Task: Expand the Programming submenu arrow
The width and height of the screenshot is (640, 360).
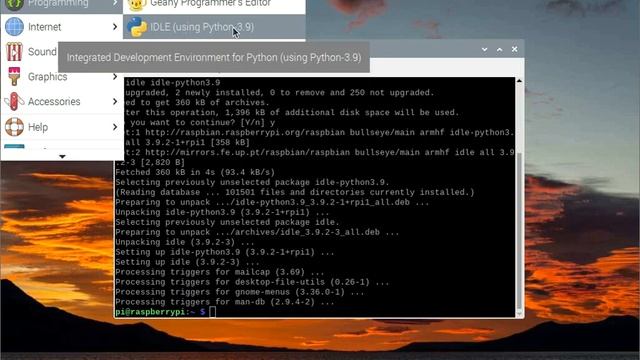Action: 115,3
